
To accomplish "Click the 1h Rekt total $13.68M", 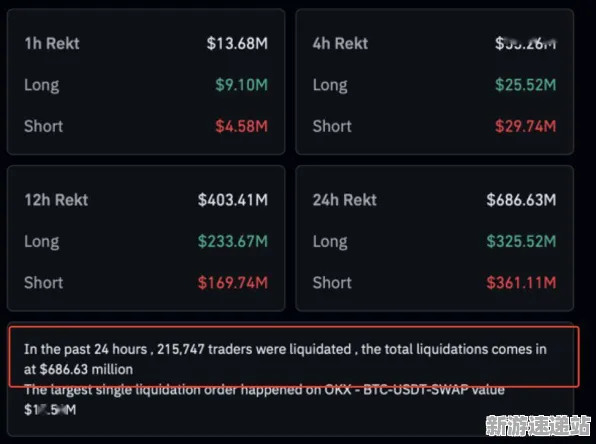I will tap(237, 43).
